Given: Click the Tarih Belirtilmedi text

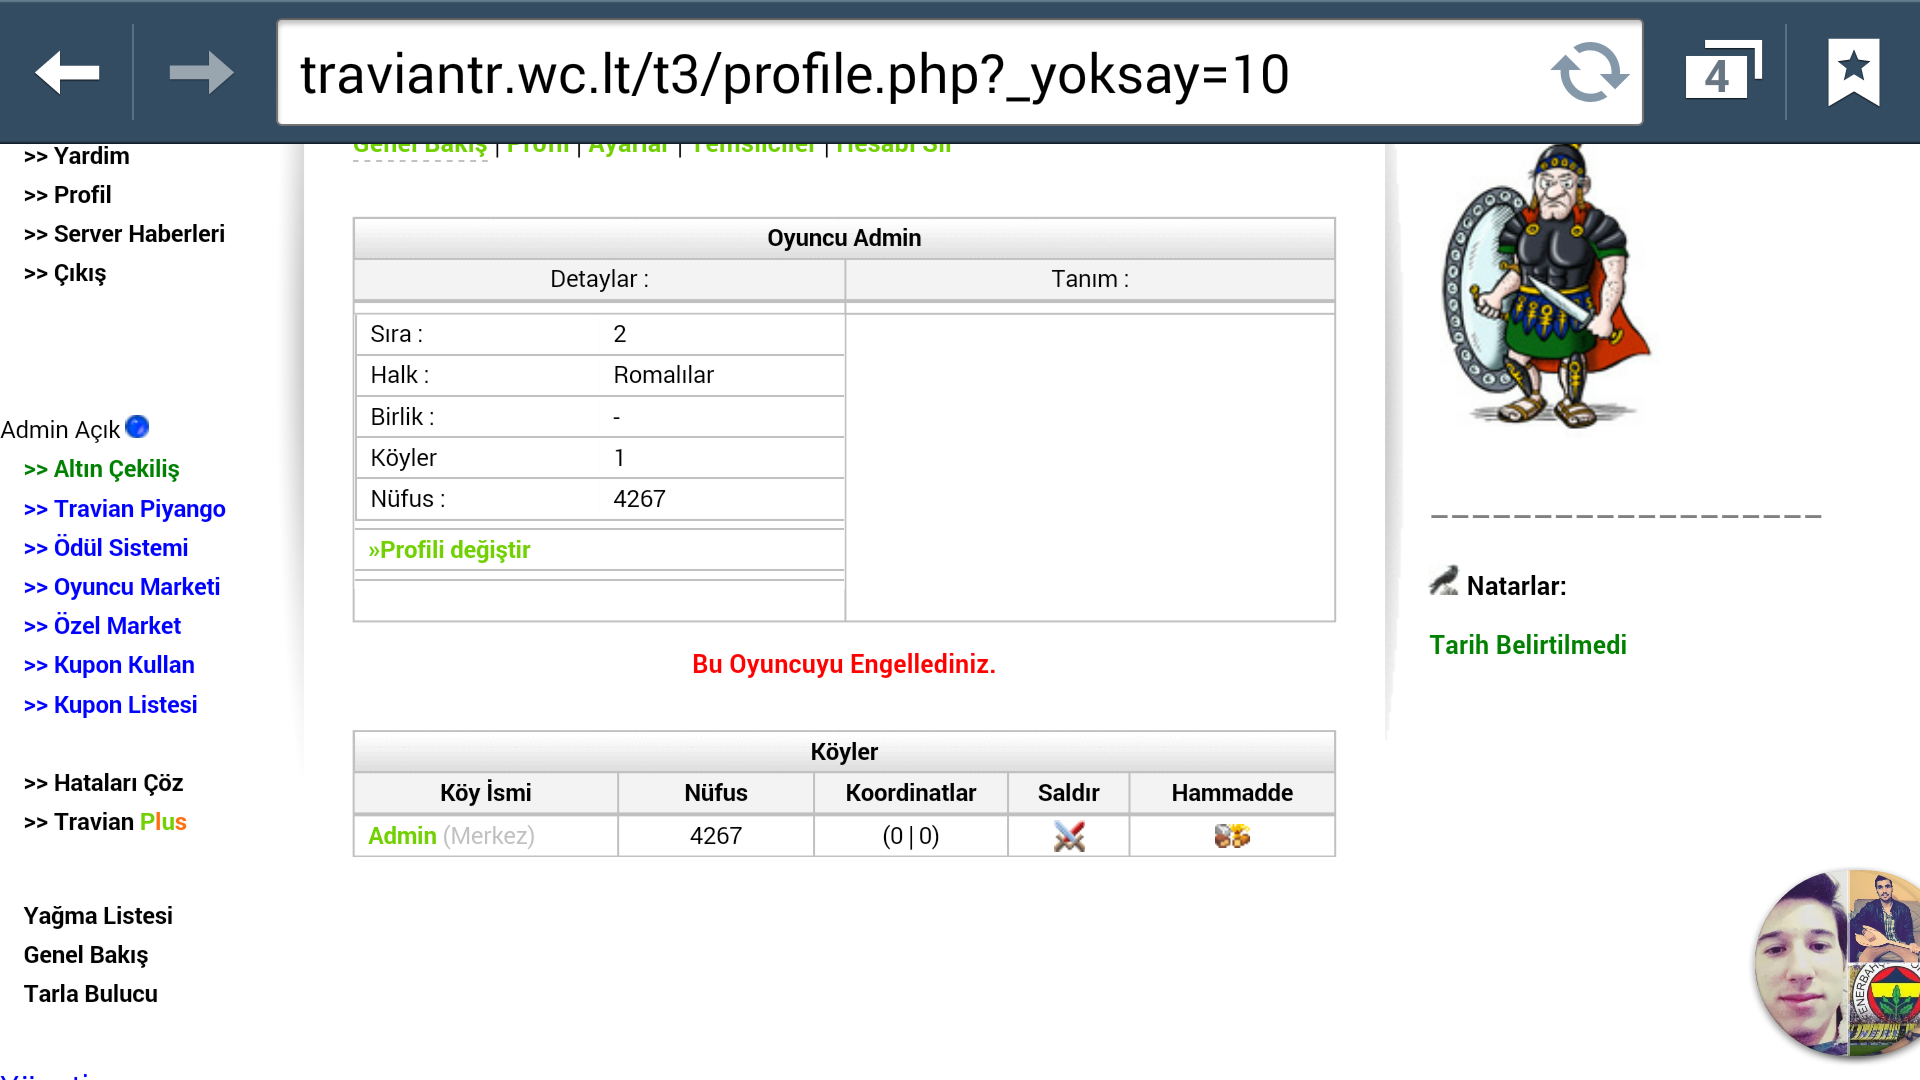Looking at the screenshot, I should coord(1528,645).
